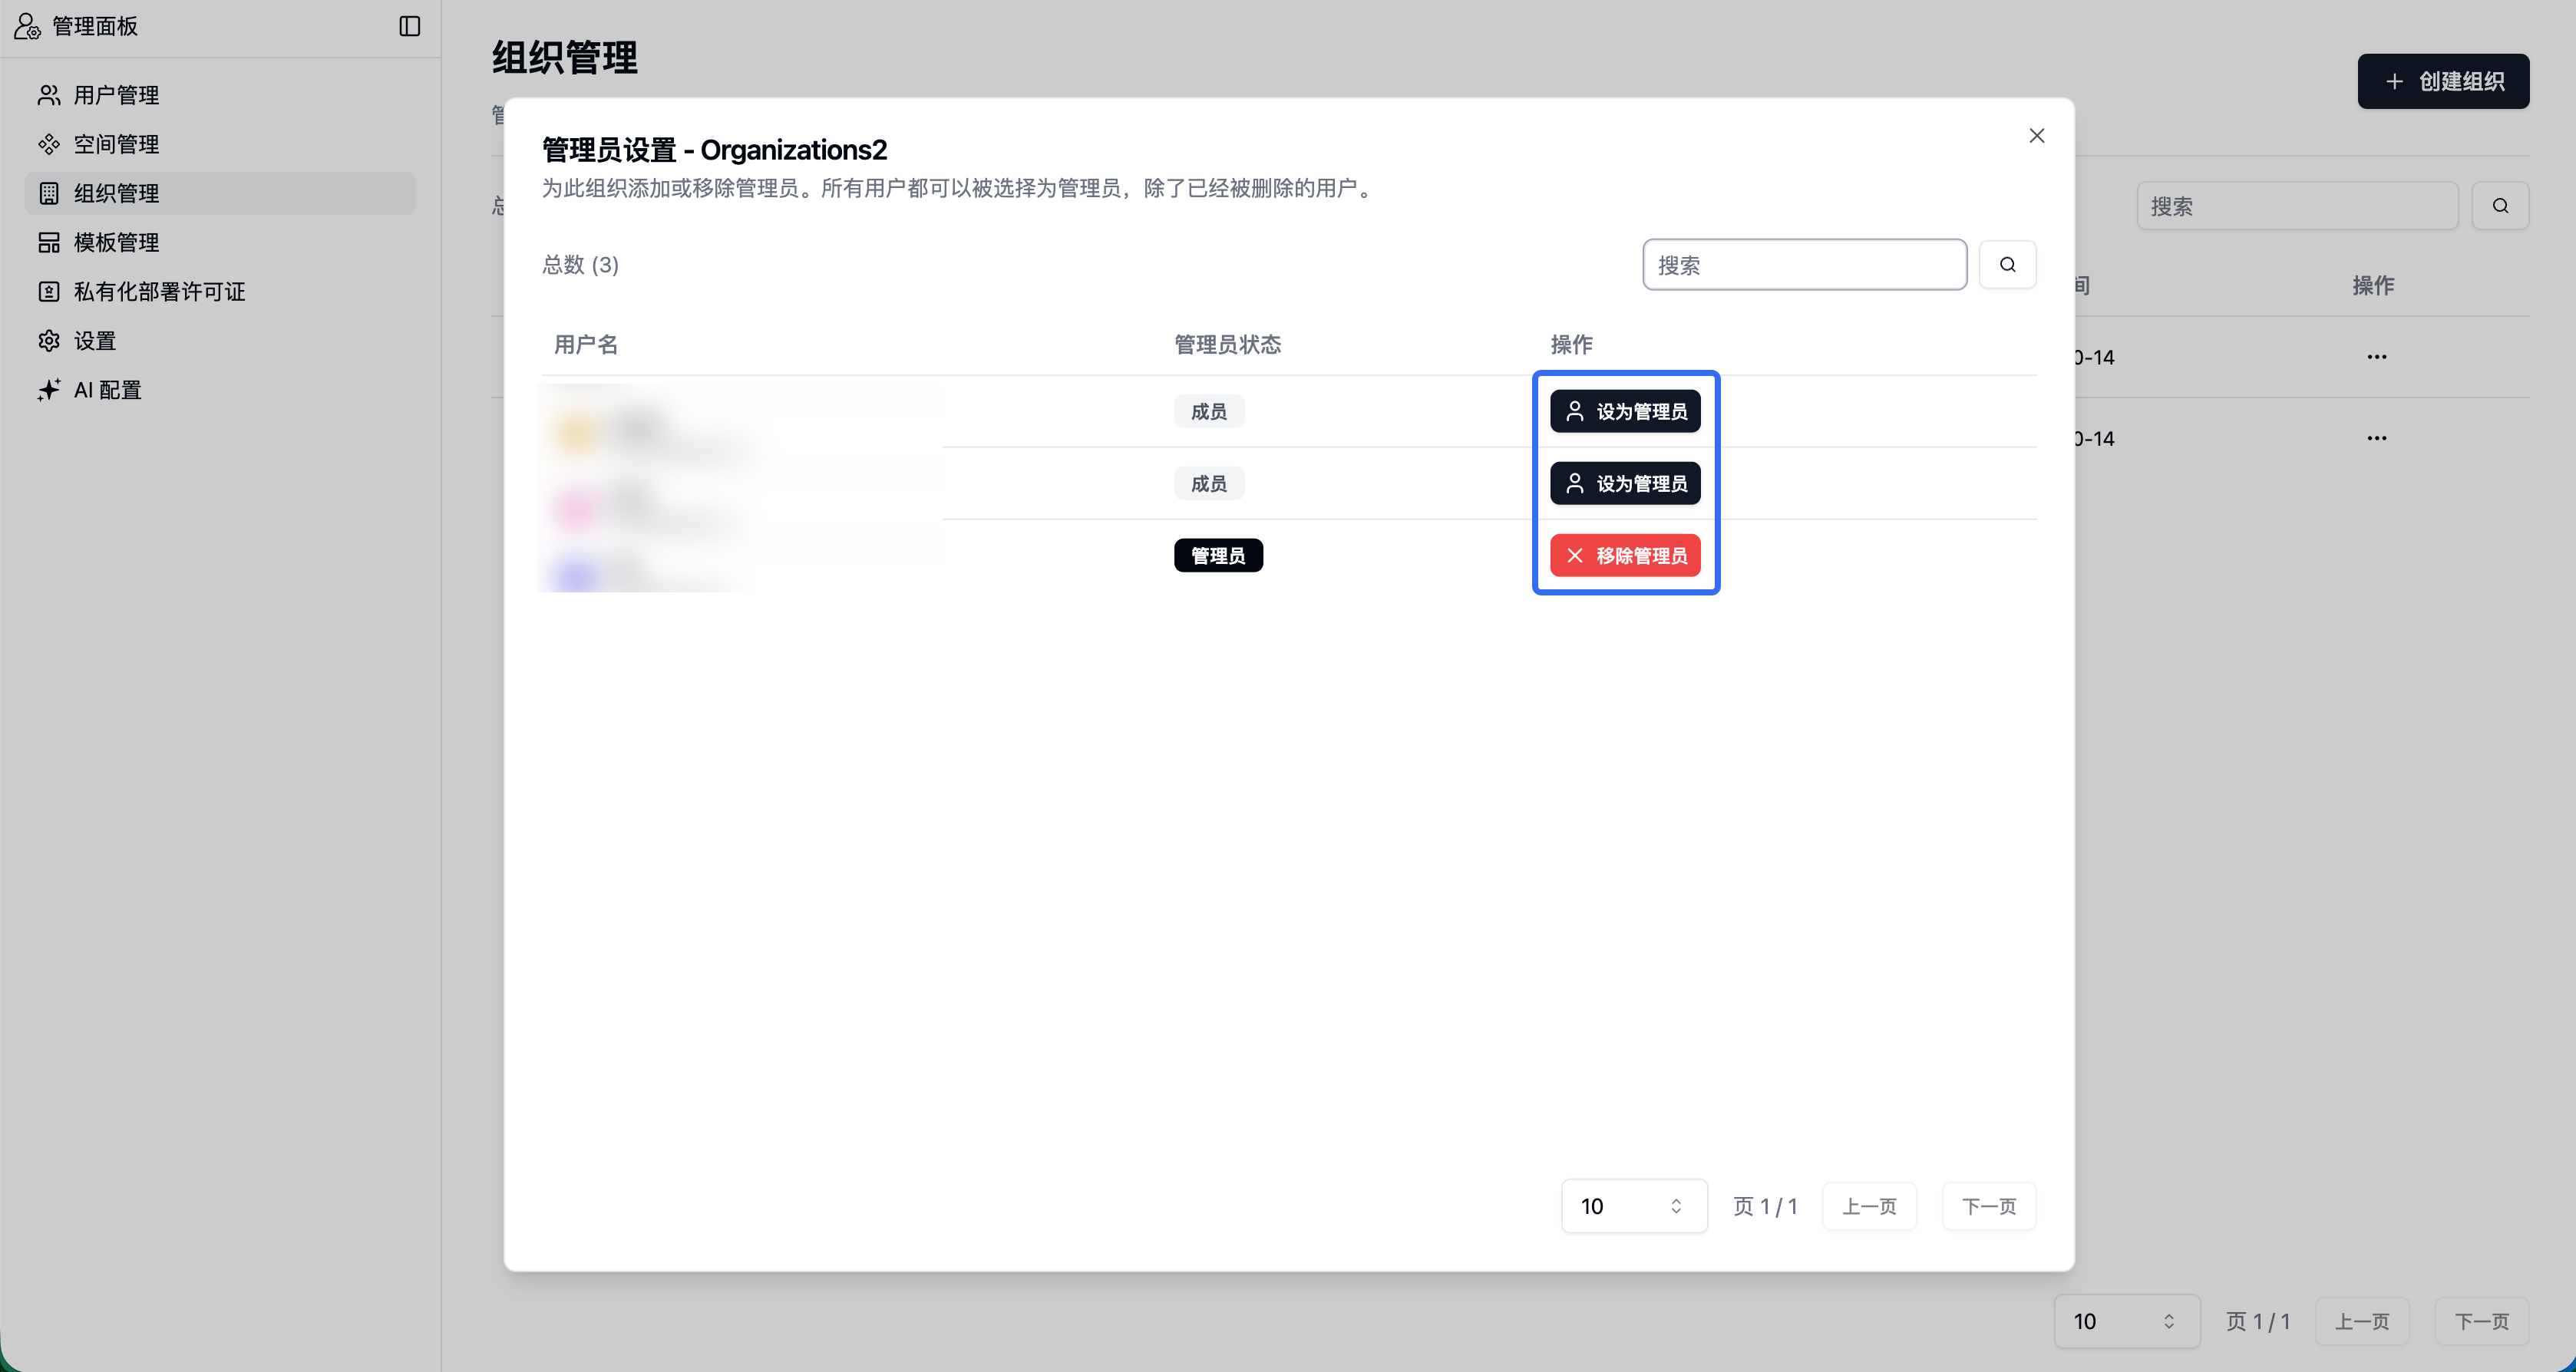Click the background page search magnifier icon
The width and height of the screenshot is (2576, 1372).
(2500, 206)
